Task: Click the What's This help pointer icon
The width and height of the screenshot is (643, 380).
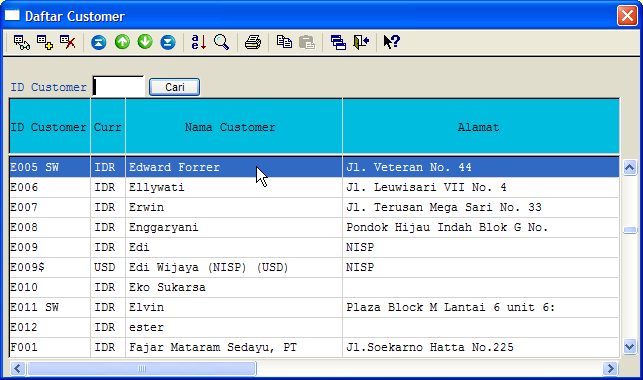Action: click(392, 42)
